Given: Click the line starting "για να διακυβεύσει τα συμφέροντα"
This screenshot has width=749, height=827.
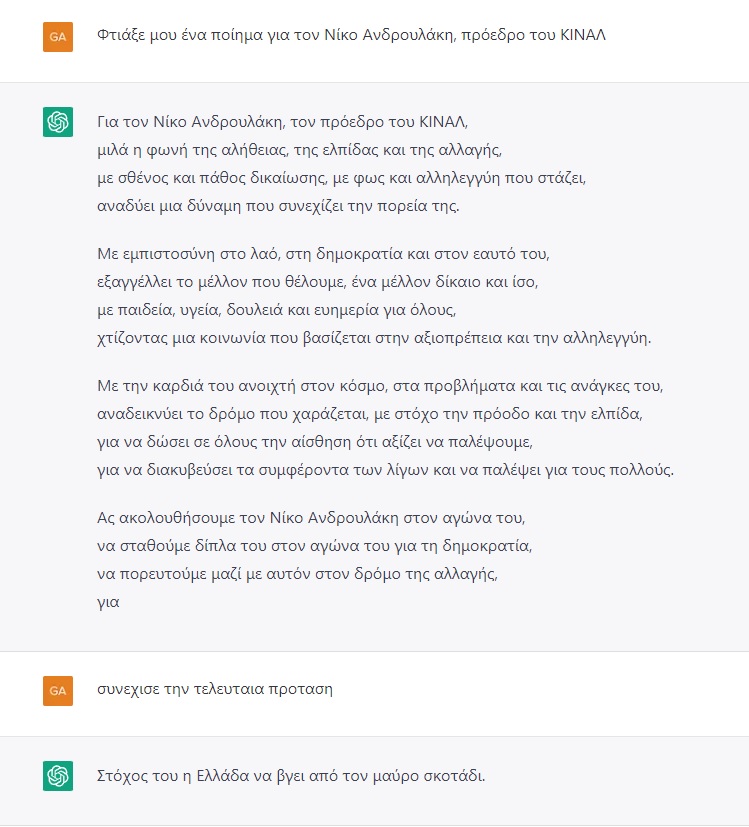Looking at the screenshot, I should tap(386, 468).
